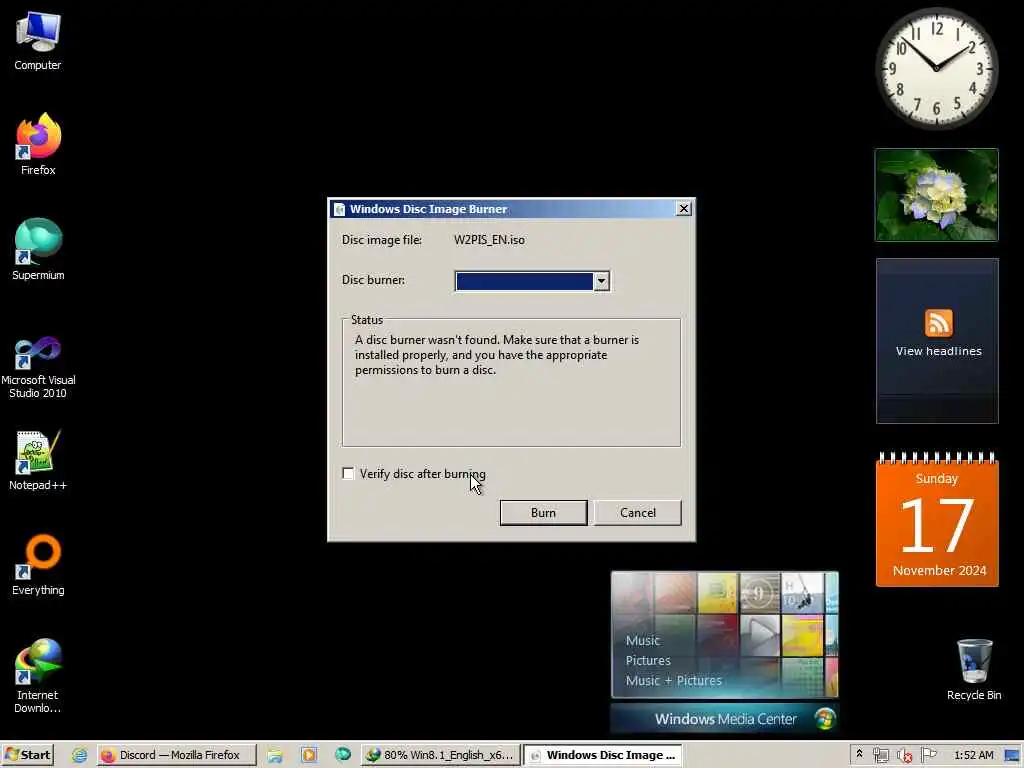Expand the Disc burner dropdown arrow
This screenshot has height=768, width=1024.
pos(601,281)
